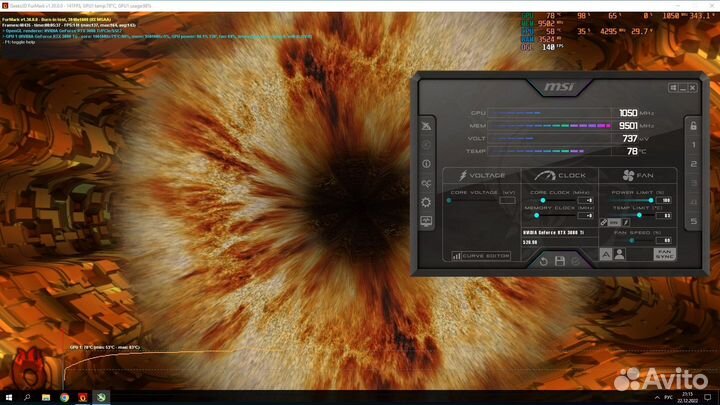720x405 pixels.
Task: Open the Curve Editor
Action: pos(481,256)
